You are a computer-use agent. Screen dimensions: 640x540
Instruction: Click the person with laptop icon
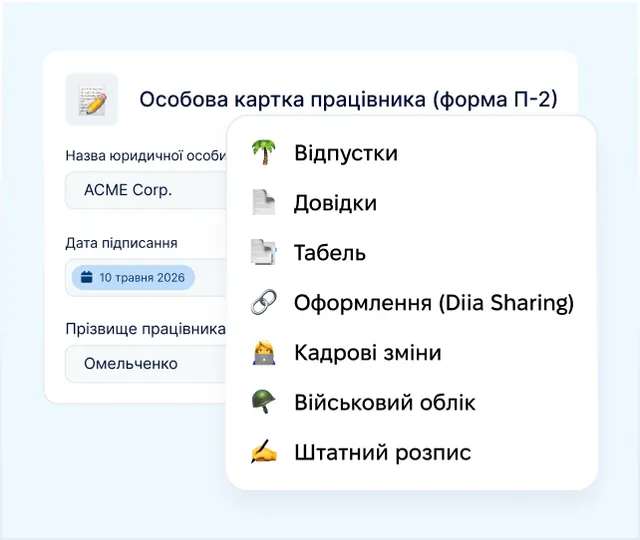(x=264, y=352)
